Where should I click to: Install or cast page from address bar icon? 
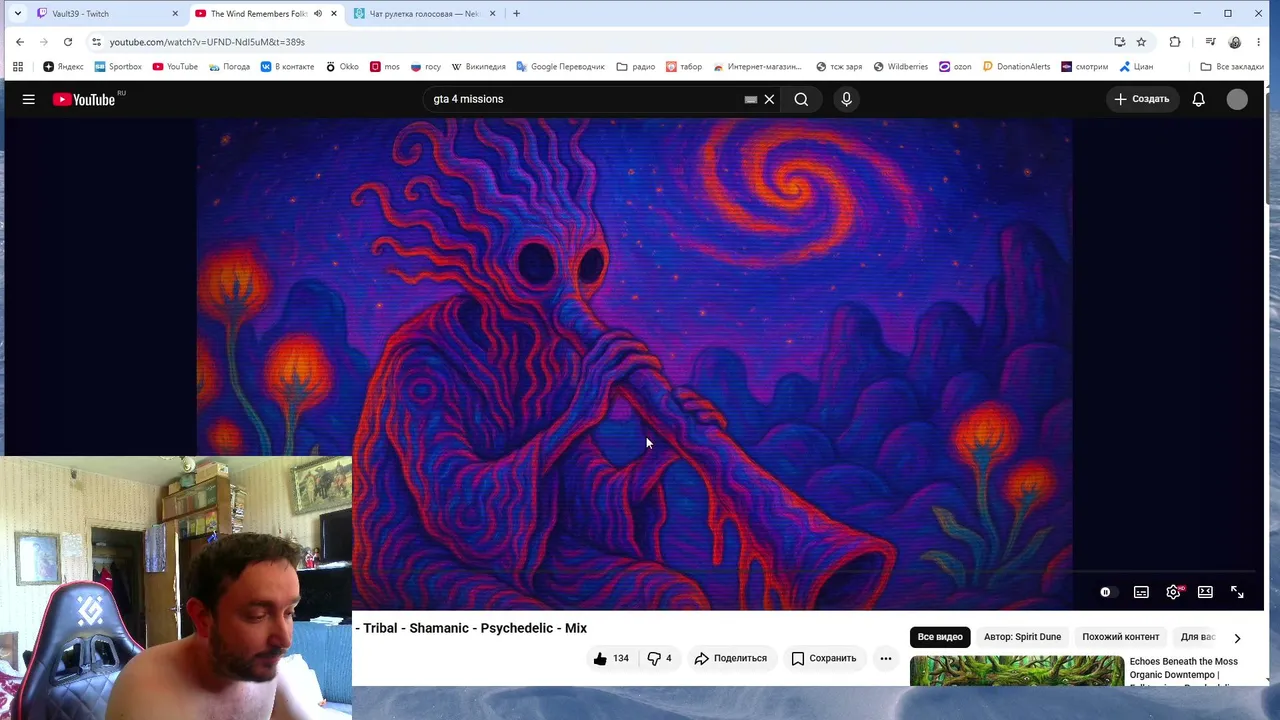(1119, 42)
